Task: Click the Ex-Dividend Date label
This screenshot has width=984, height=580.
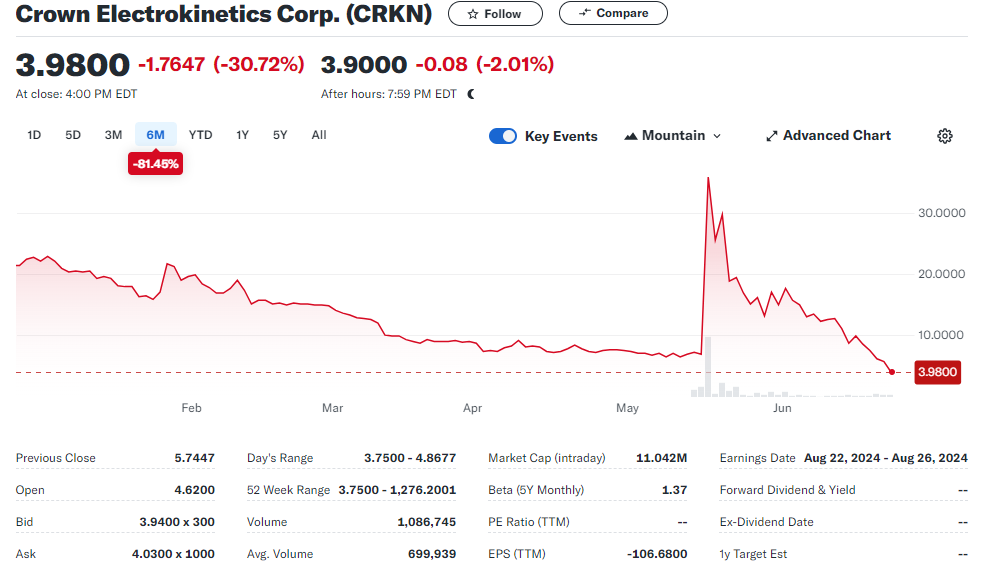Action: (766, 522)
